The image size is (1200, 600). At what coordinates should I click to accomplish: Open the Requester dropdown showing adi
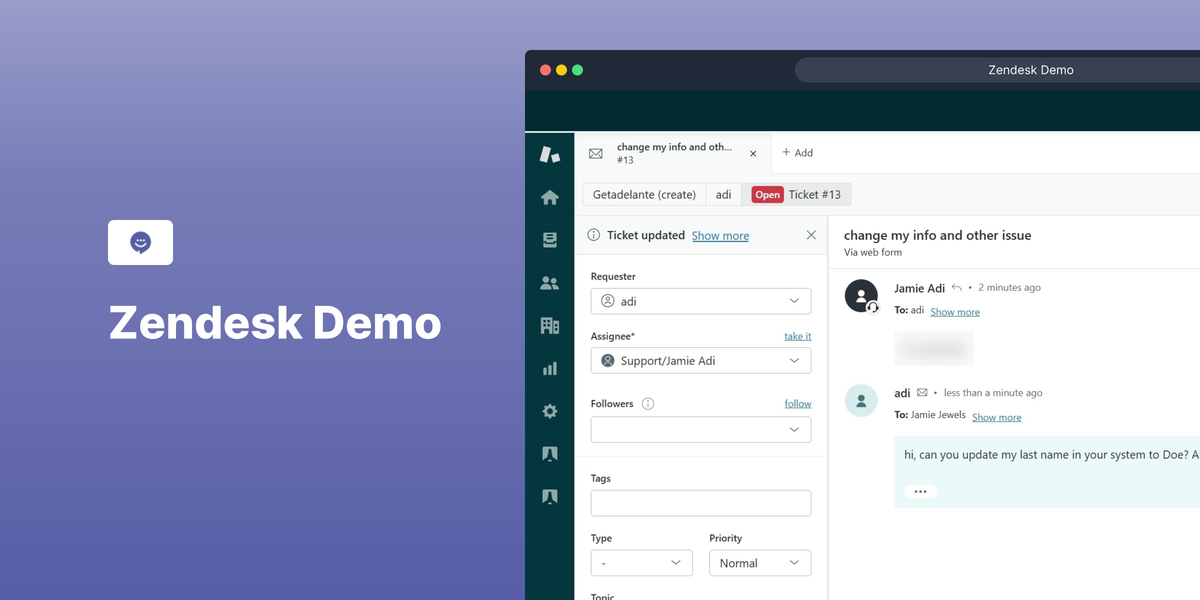coord(701,301)
